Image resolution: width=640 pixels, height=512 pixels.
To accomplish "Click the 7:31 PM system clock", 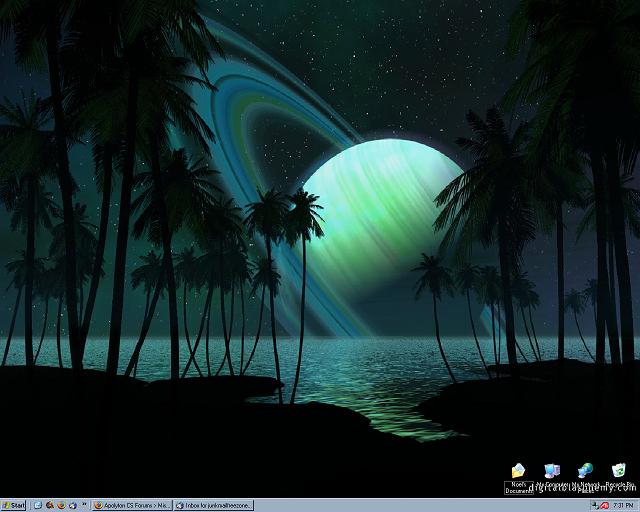I will (x=624, y=506).
